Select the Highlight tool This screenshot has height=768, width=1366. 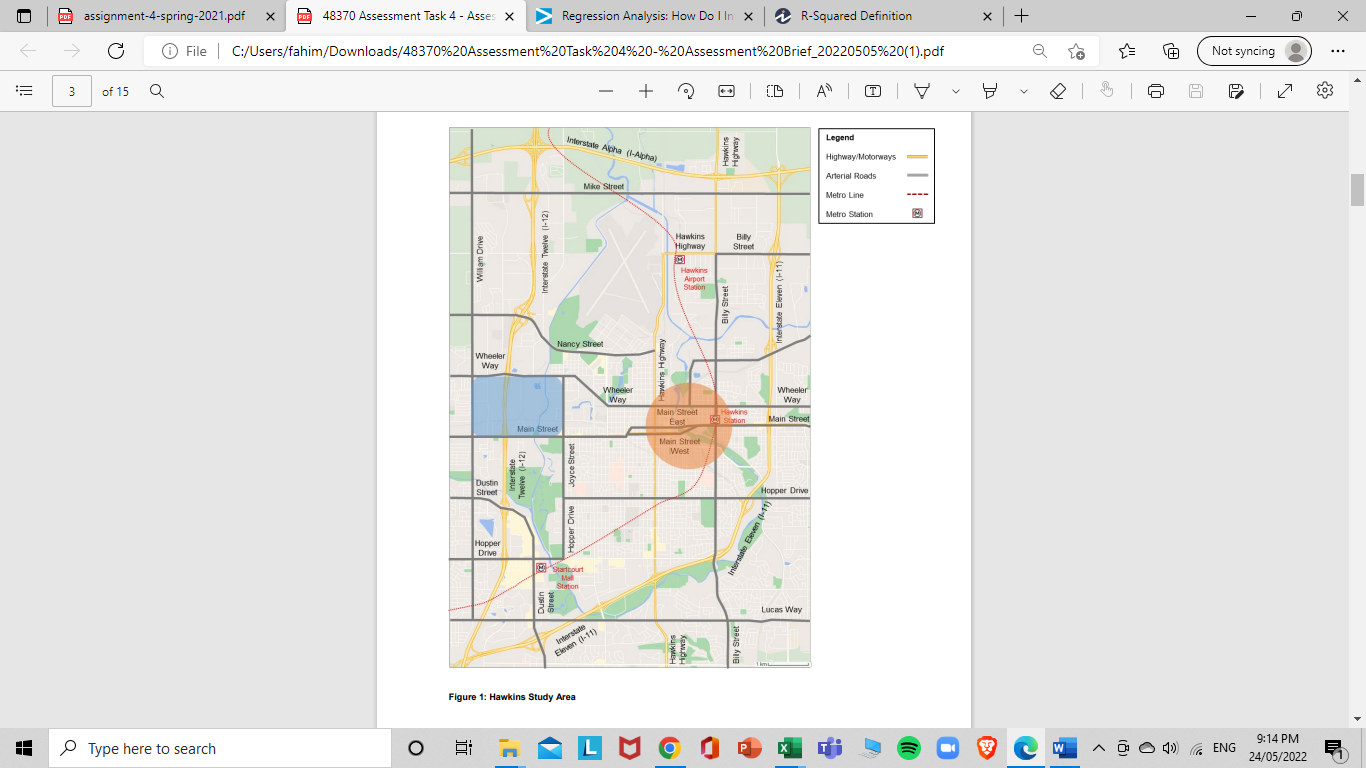990,91
